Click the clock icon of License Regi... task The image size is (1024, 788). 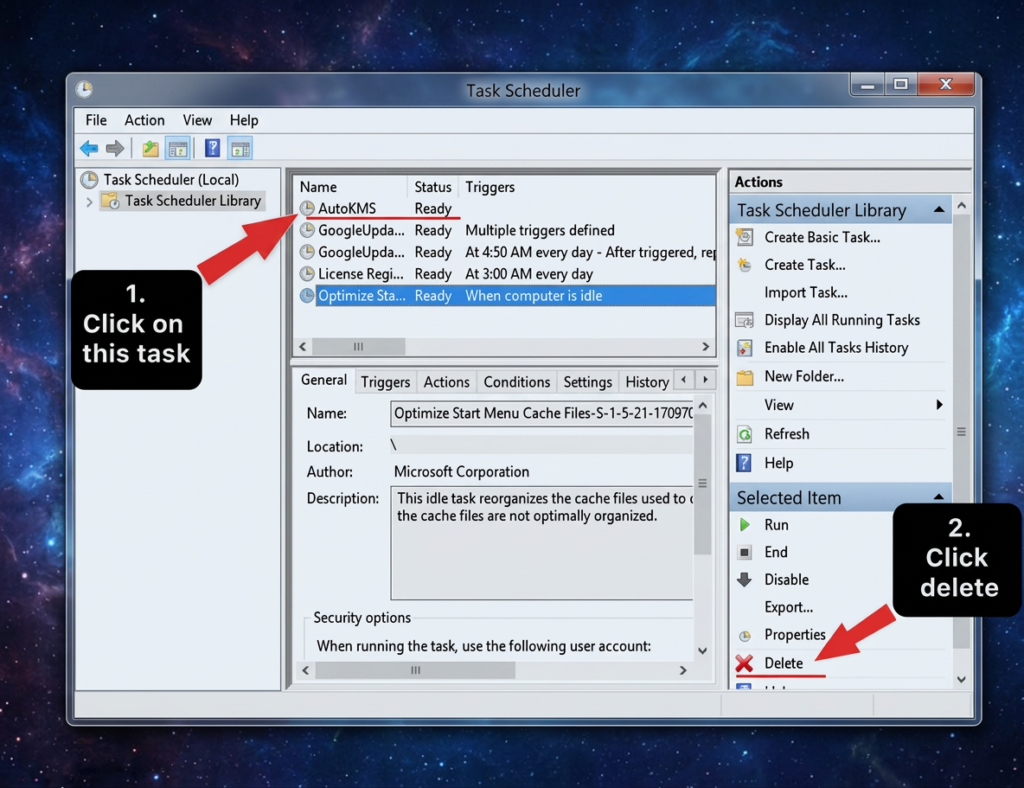click(307, 274)
